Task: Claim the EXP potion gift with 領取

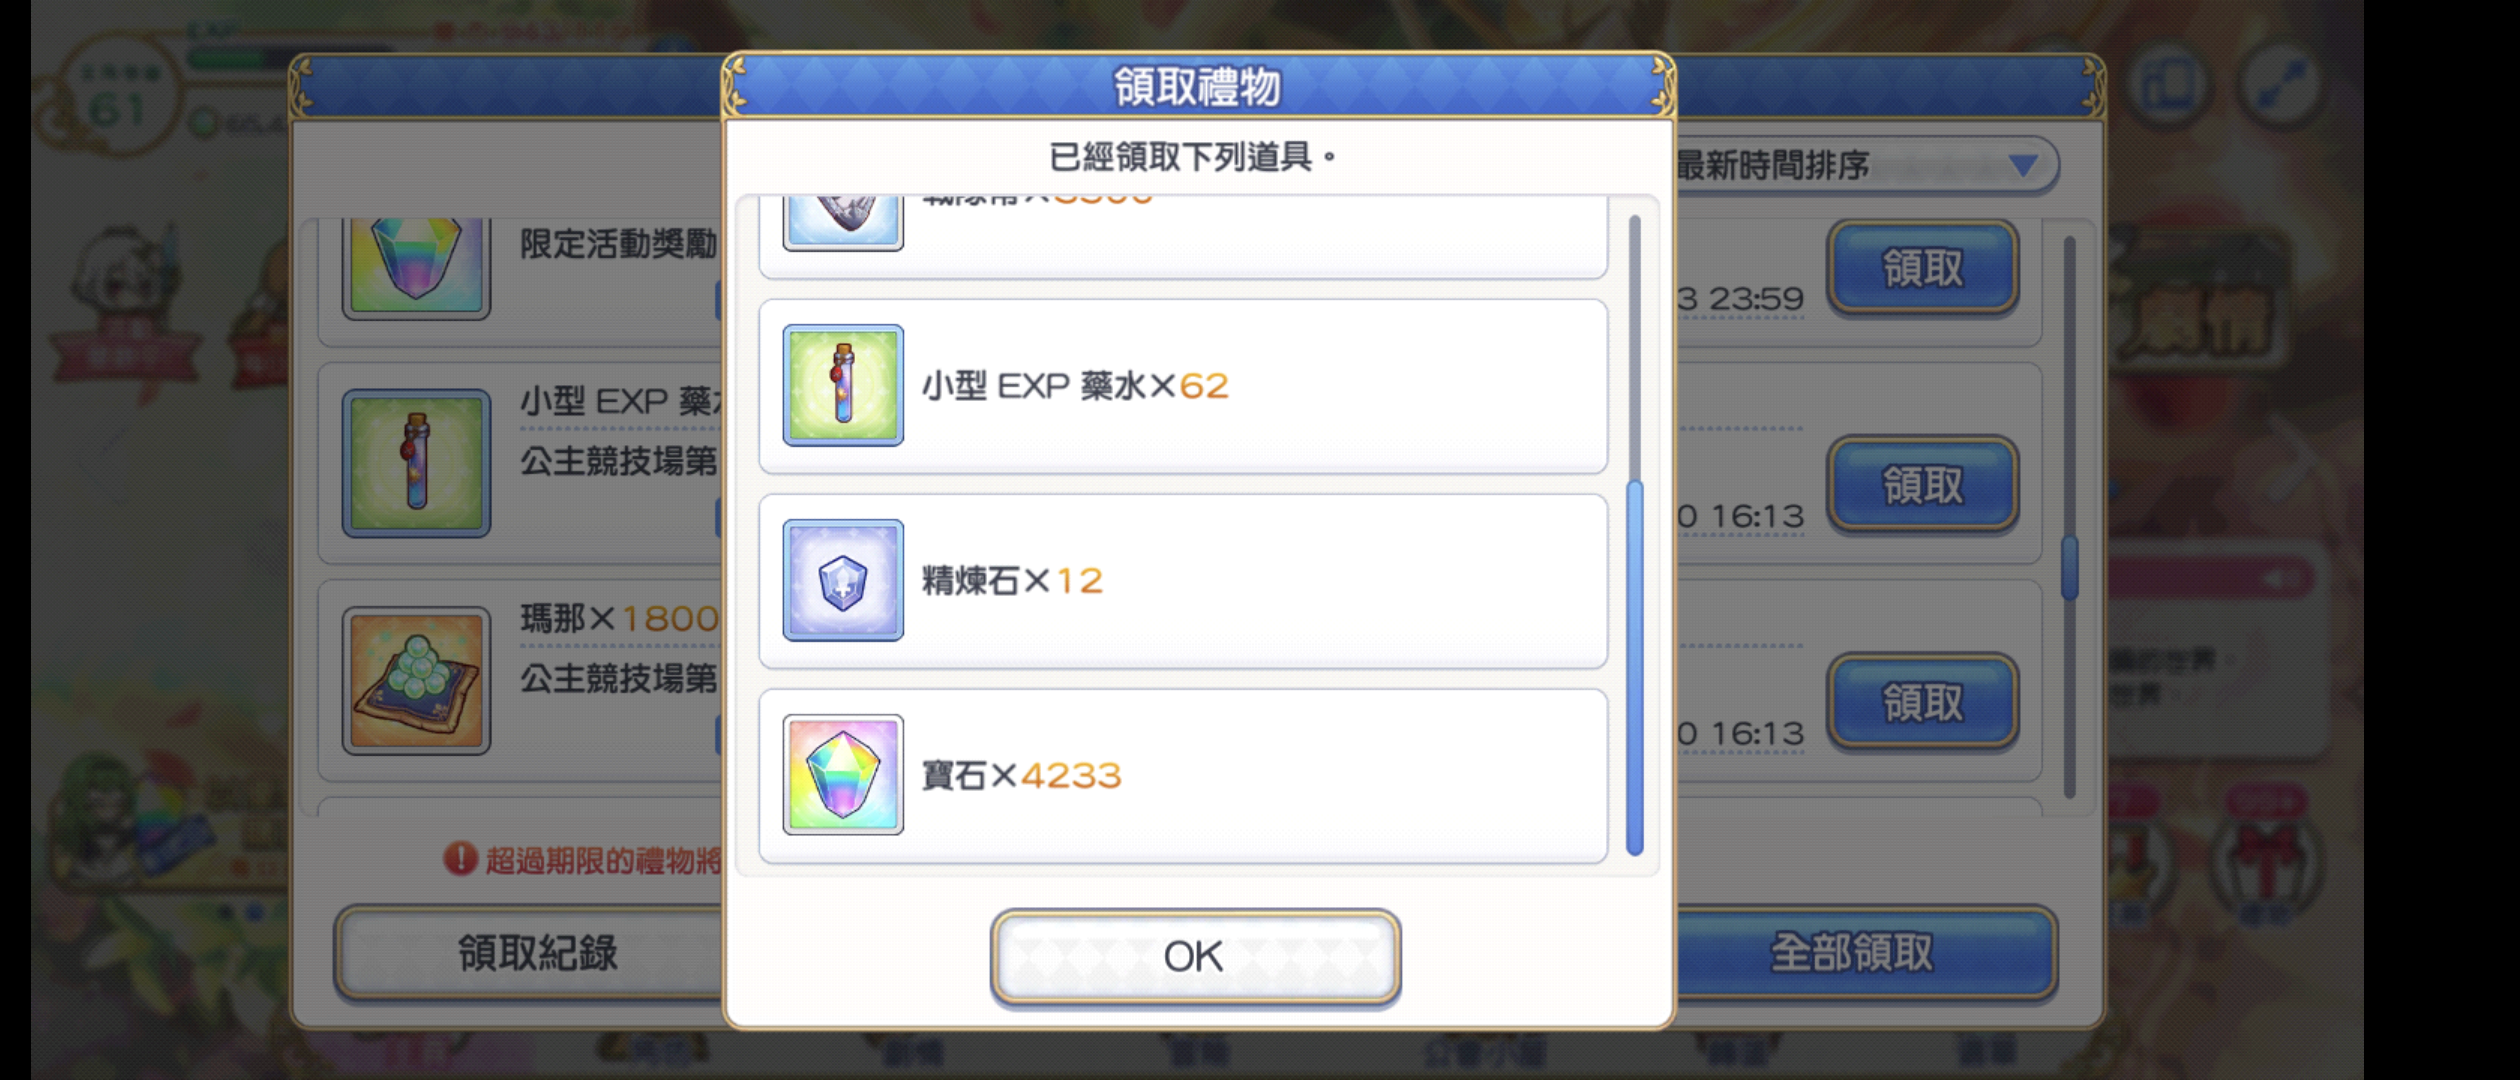Action: pos(1922,484)
